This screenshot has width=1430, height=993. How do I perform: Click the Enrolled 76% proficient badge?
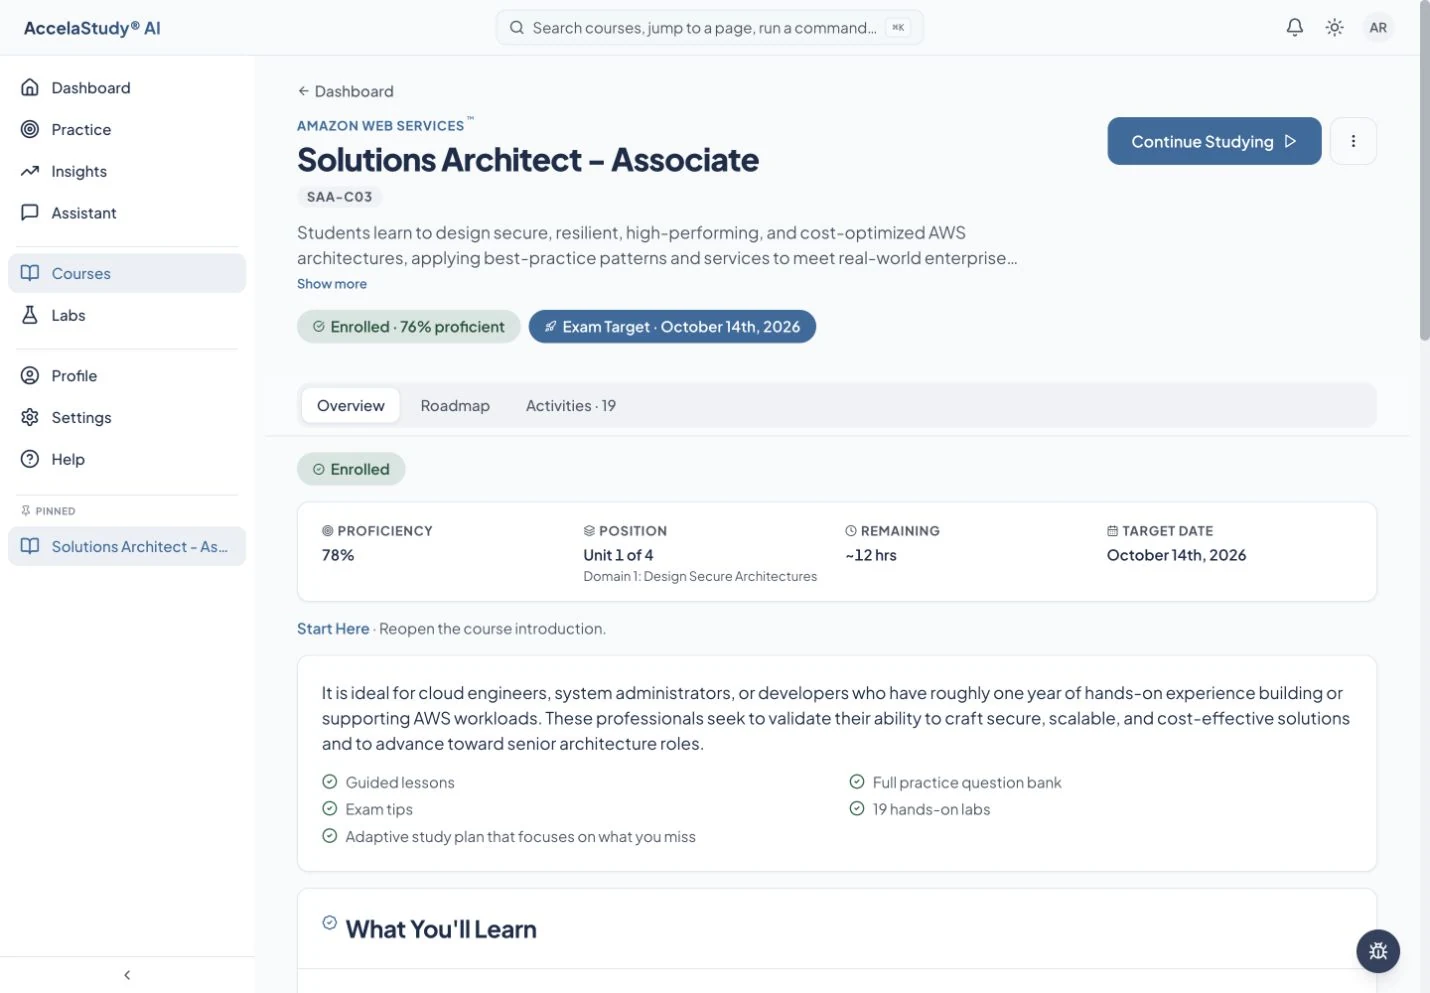tap(408, 327)
